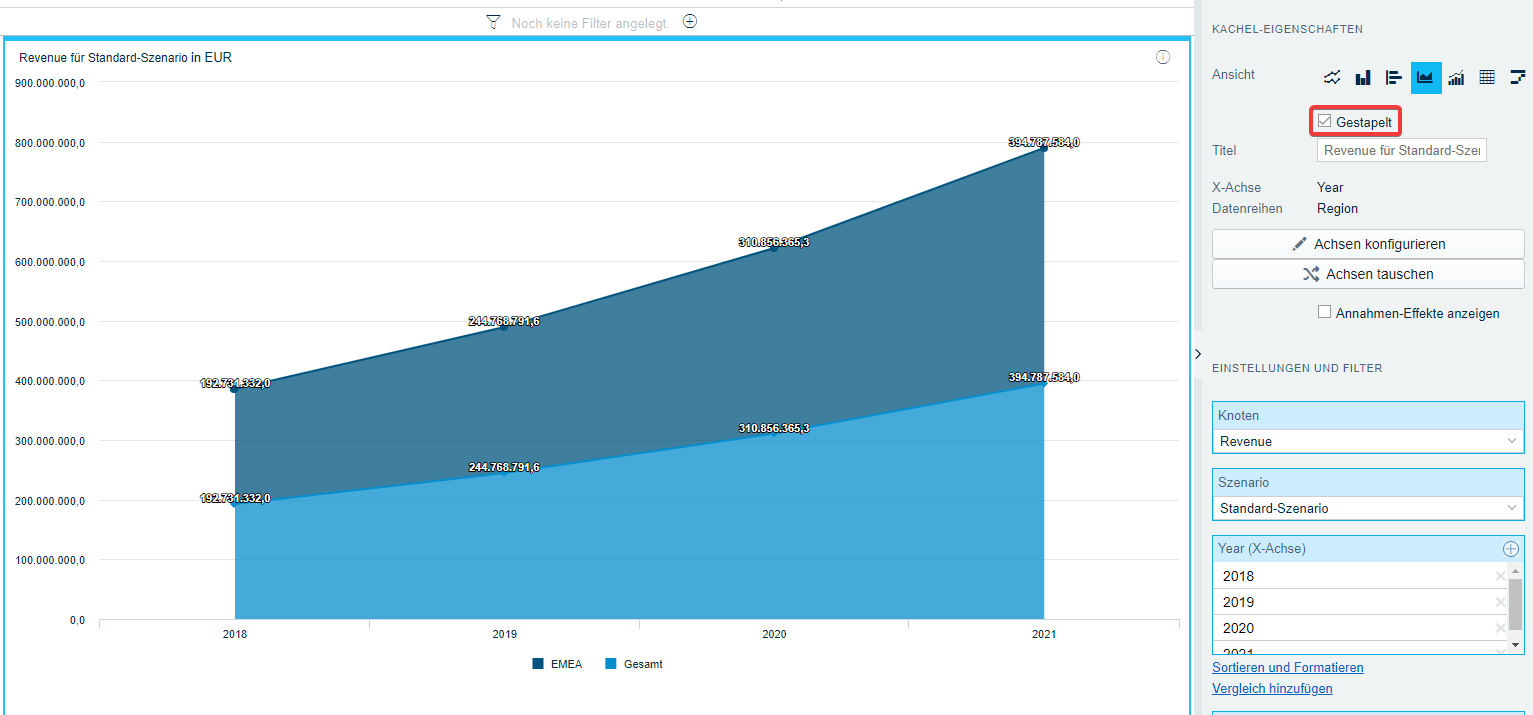Open Sortieren und Formatieren link

coord(1287,667)
